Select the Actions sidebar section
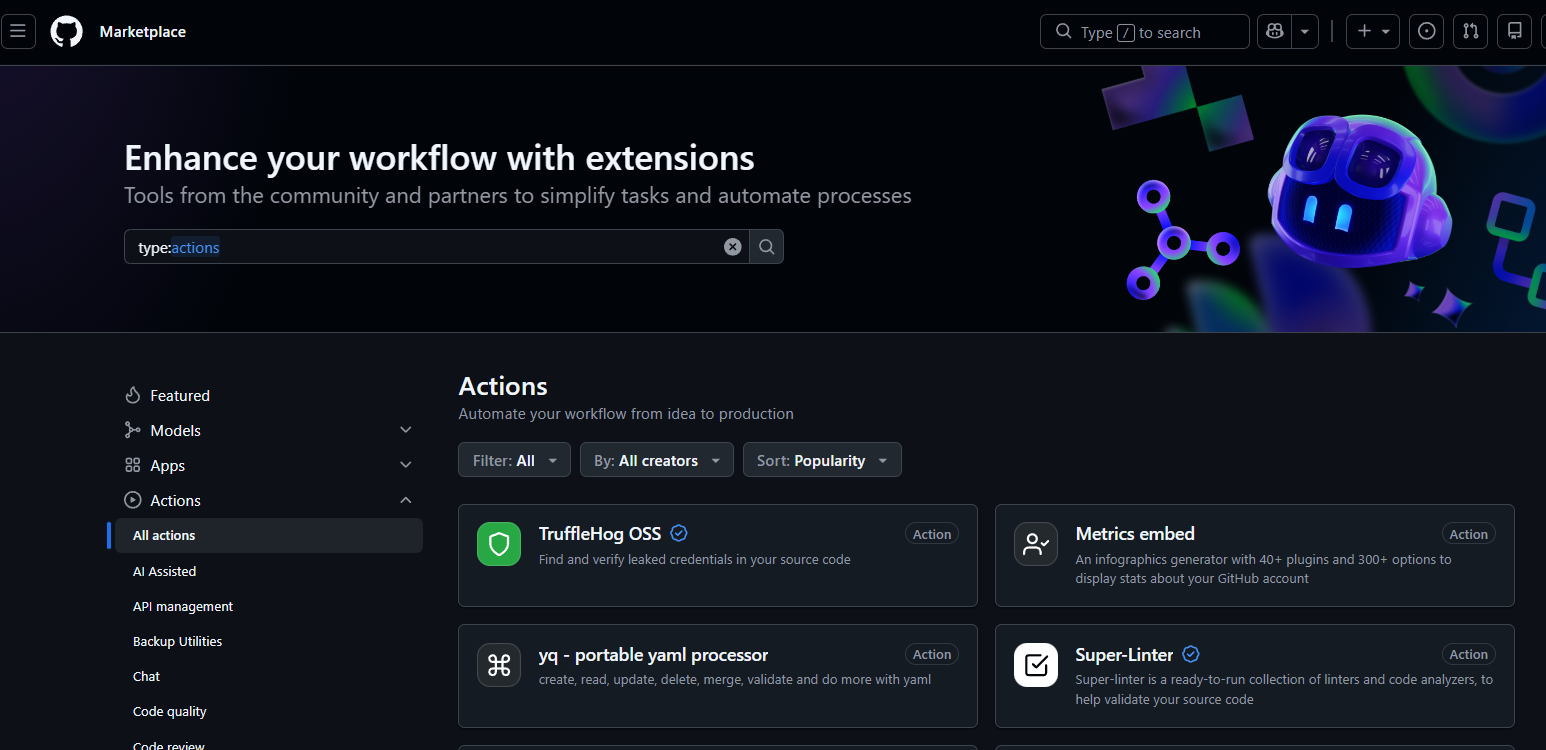Viewport: 1546px width, 750px height. 176,500
